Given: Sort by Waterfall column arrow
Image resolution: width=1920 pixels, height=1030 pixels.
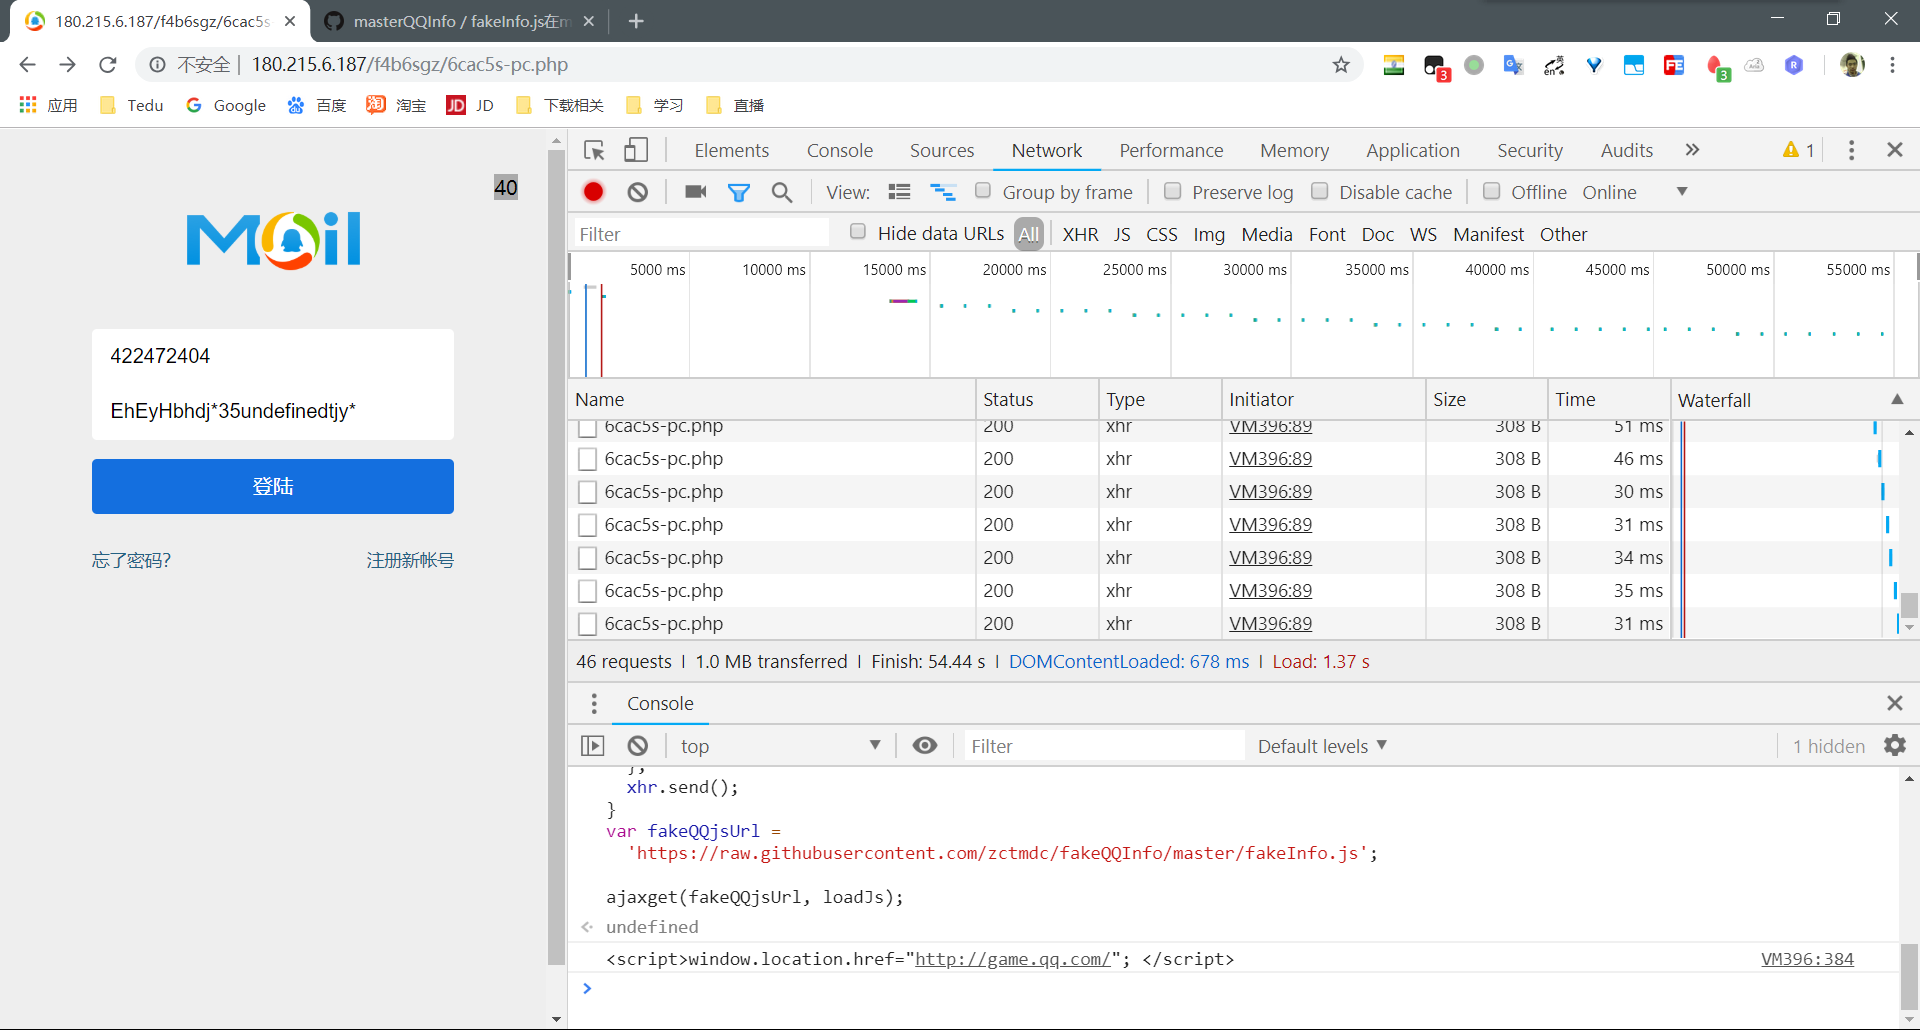Looking at the screenshot, I should click(1897, 399).
